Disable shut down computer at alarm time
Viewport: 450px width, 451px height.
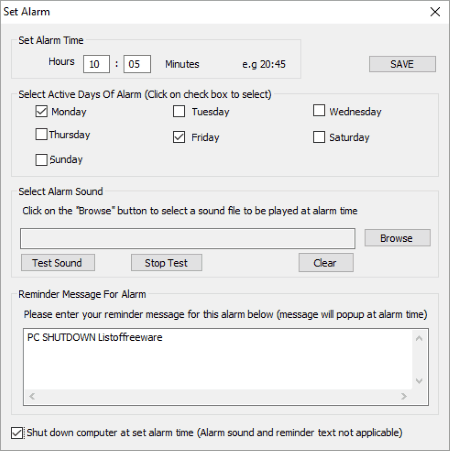[17, 433]
